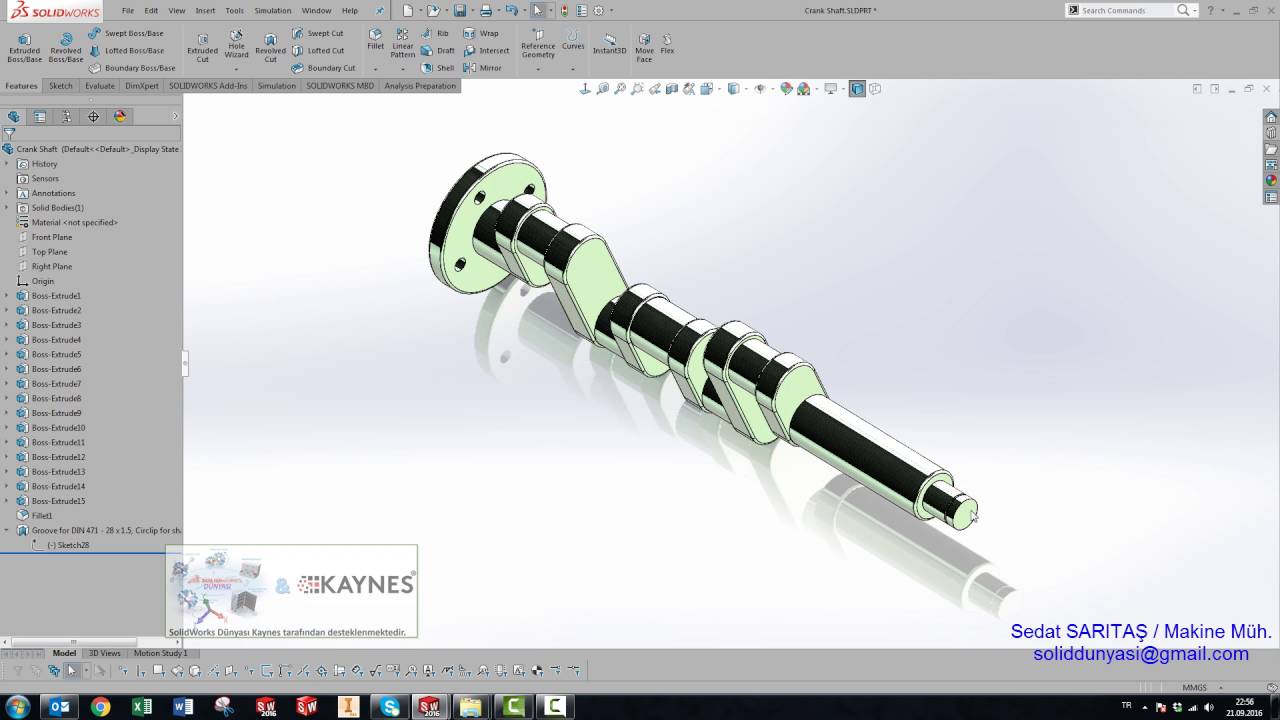
Task: Open the Edit Appearance color icon
Action: 786,89
